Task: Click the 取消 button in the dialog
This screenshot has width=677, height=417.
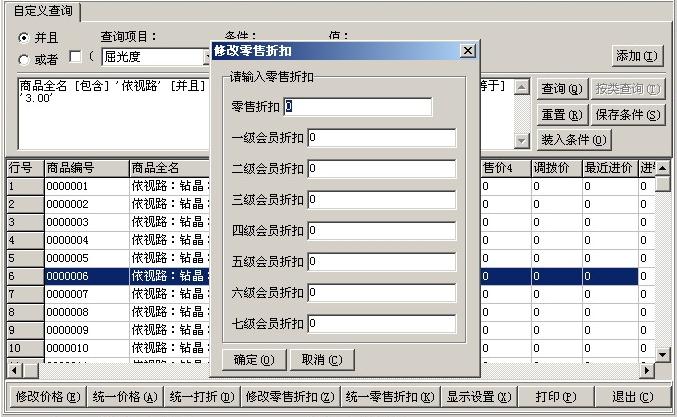Action: point(321,360)
